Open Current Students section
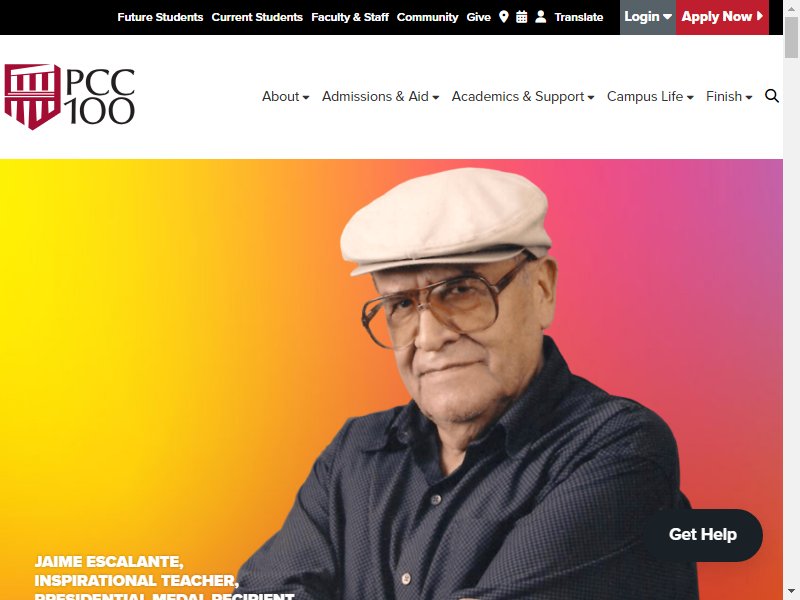The image size is (800, 600). click(257, 17)
